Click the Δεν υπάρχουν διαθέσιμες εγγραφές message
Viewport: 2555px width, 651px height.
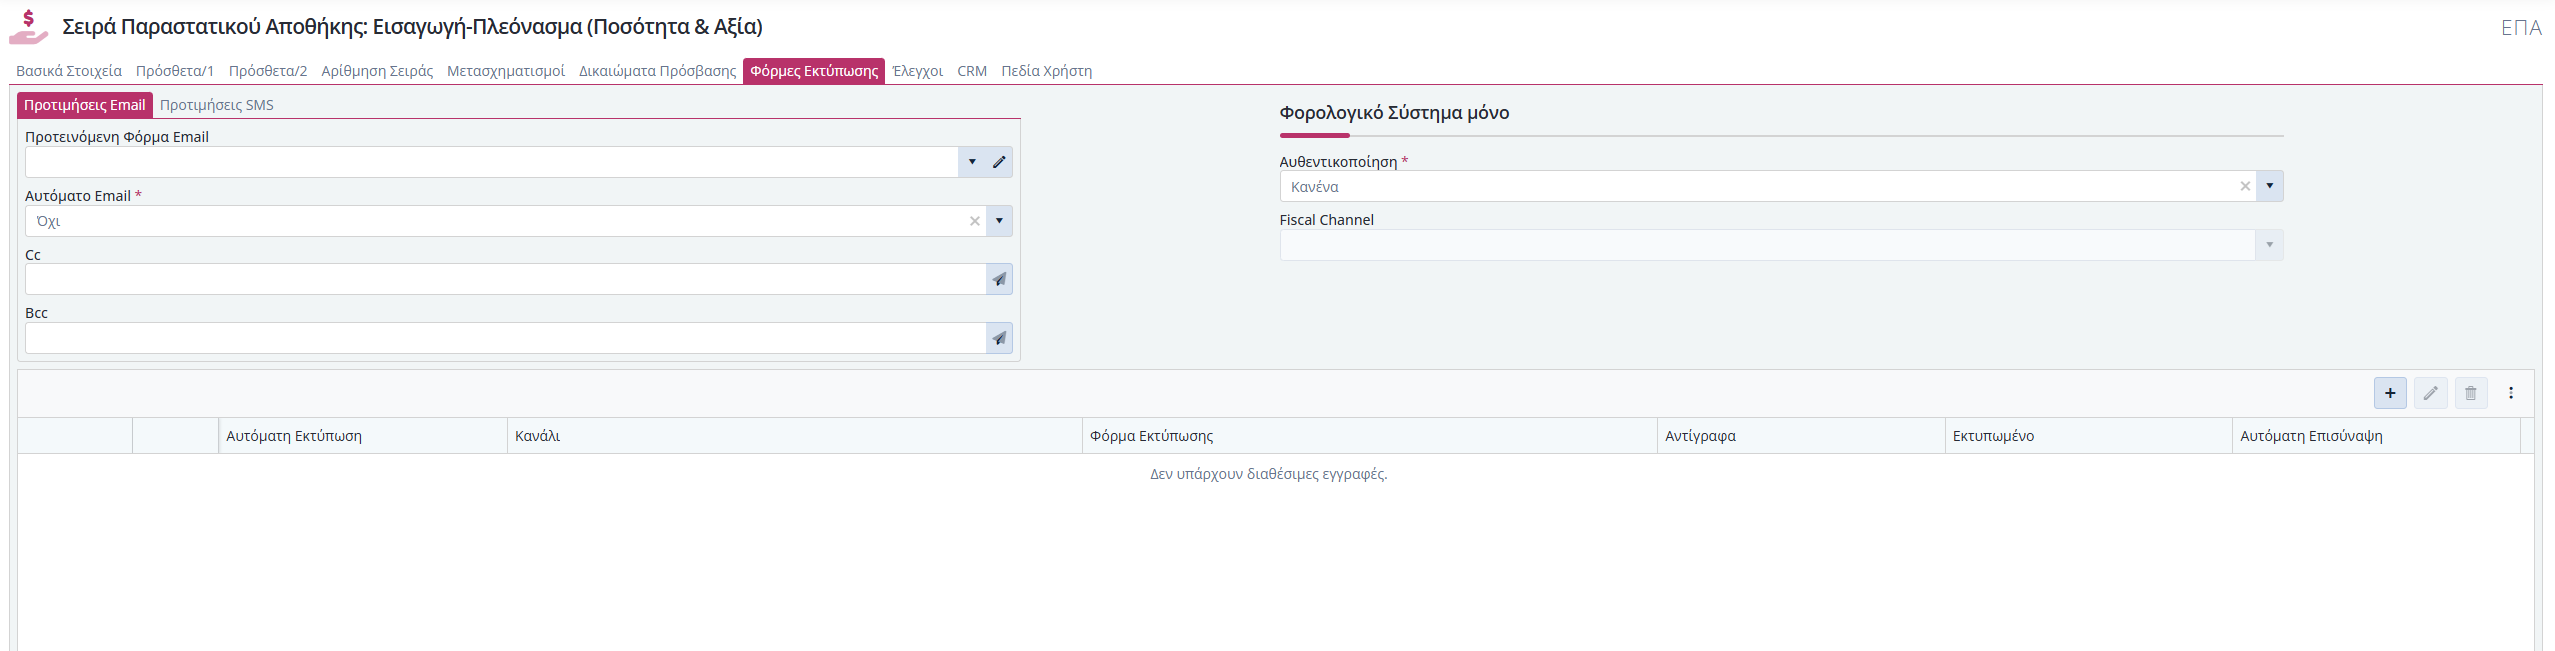tap(1268, 474)
